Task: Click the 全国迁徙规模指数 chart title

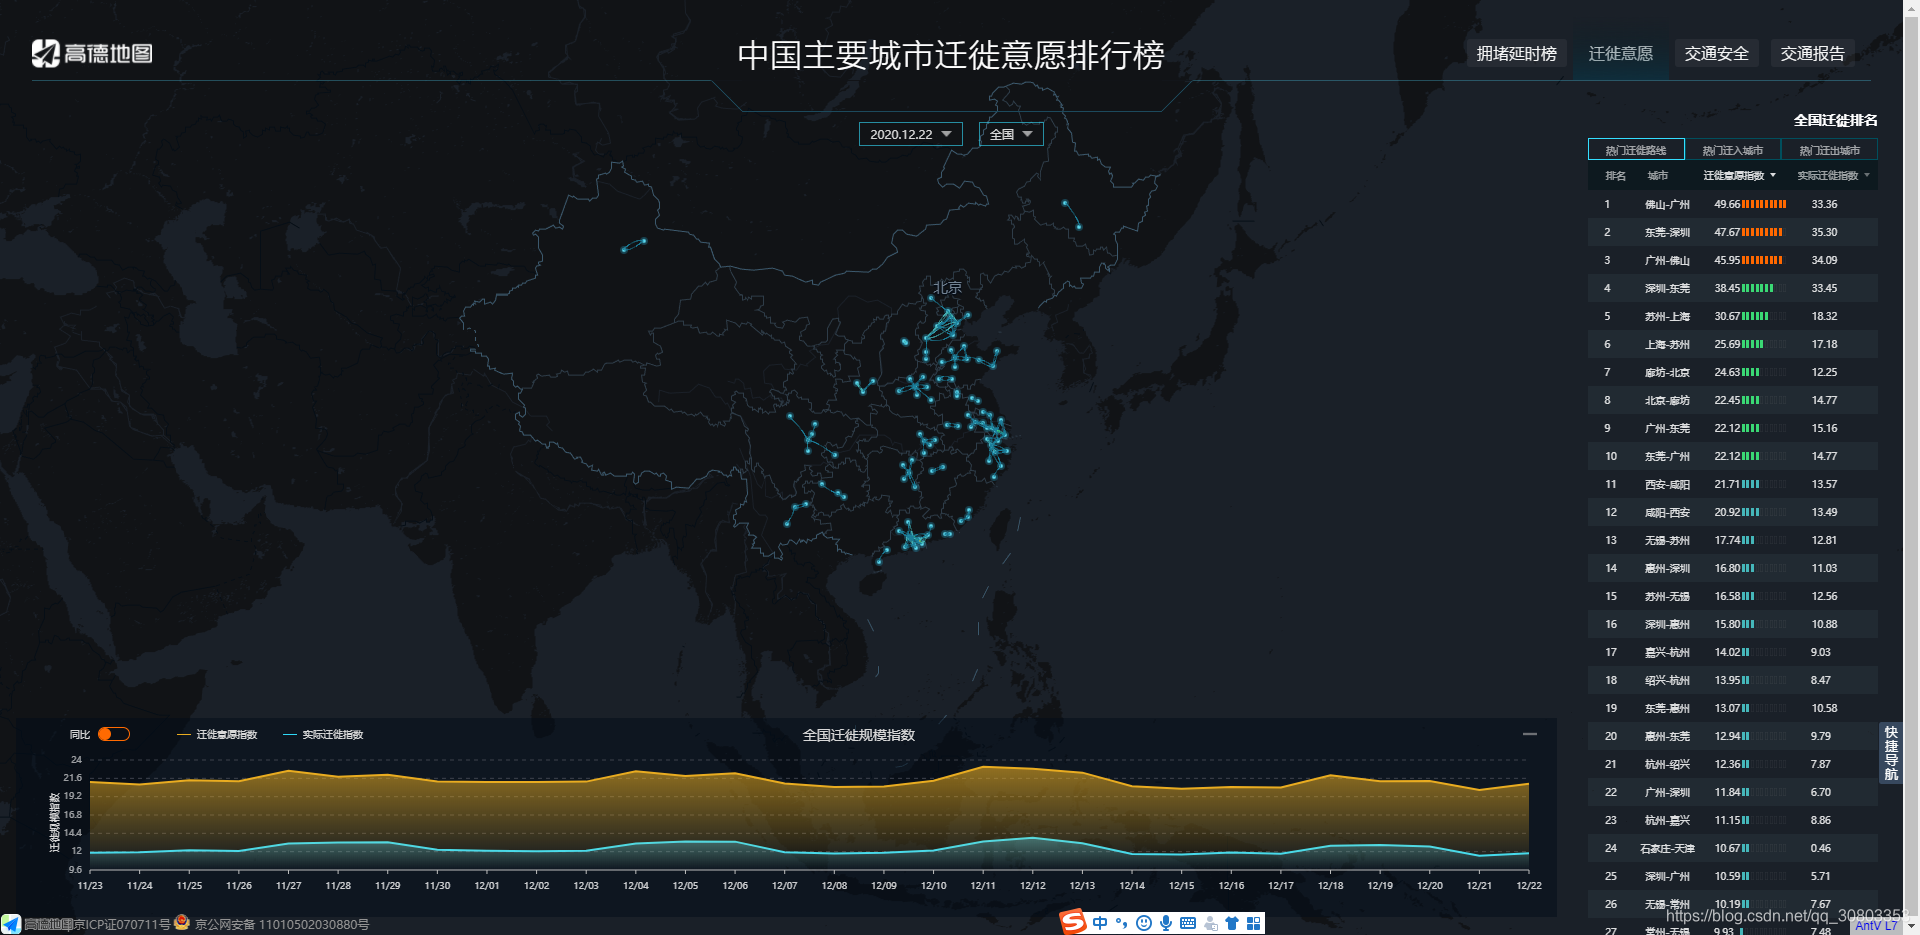Action: pyautogui.click(x=859, y=735)
